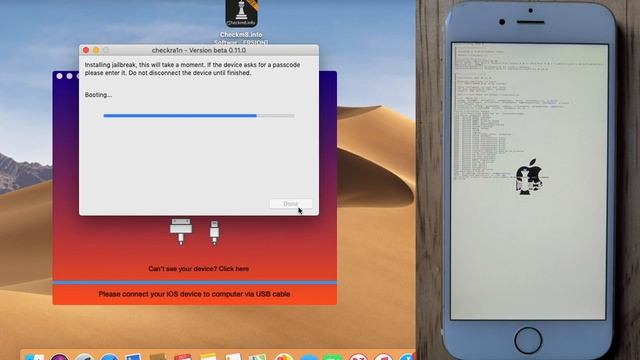The width and height of the screenshot is (640, 360).
Task: Click the blue jailbreak progress bar
Action: coord(199,116)
